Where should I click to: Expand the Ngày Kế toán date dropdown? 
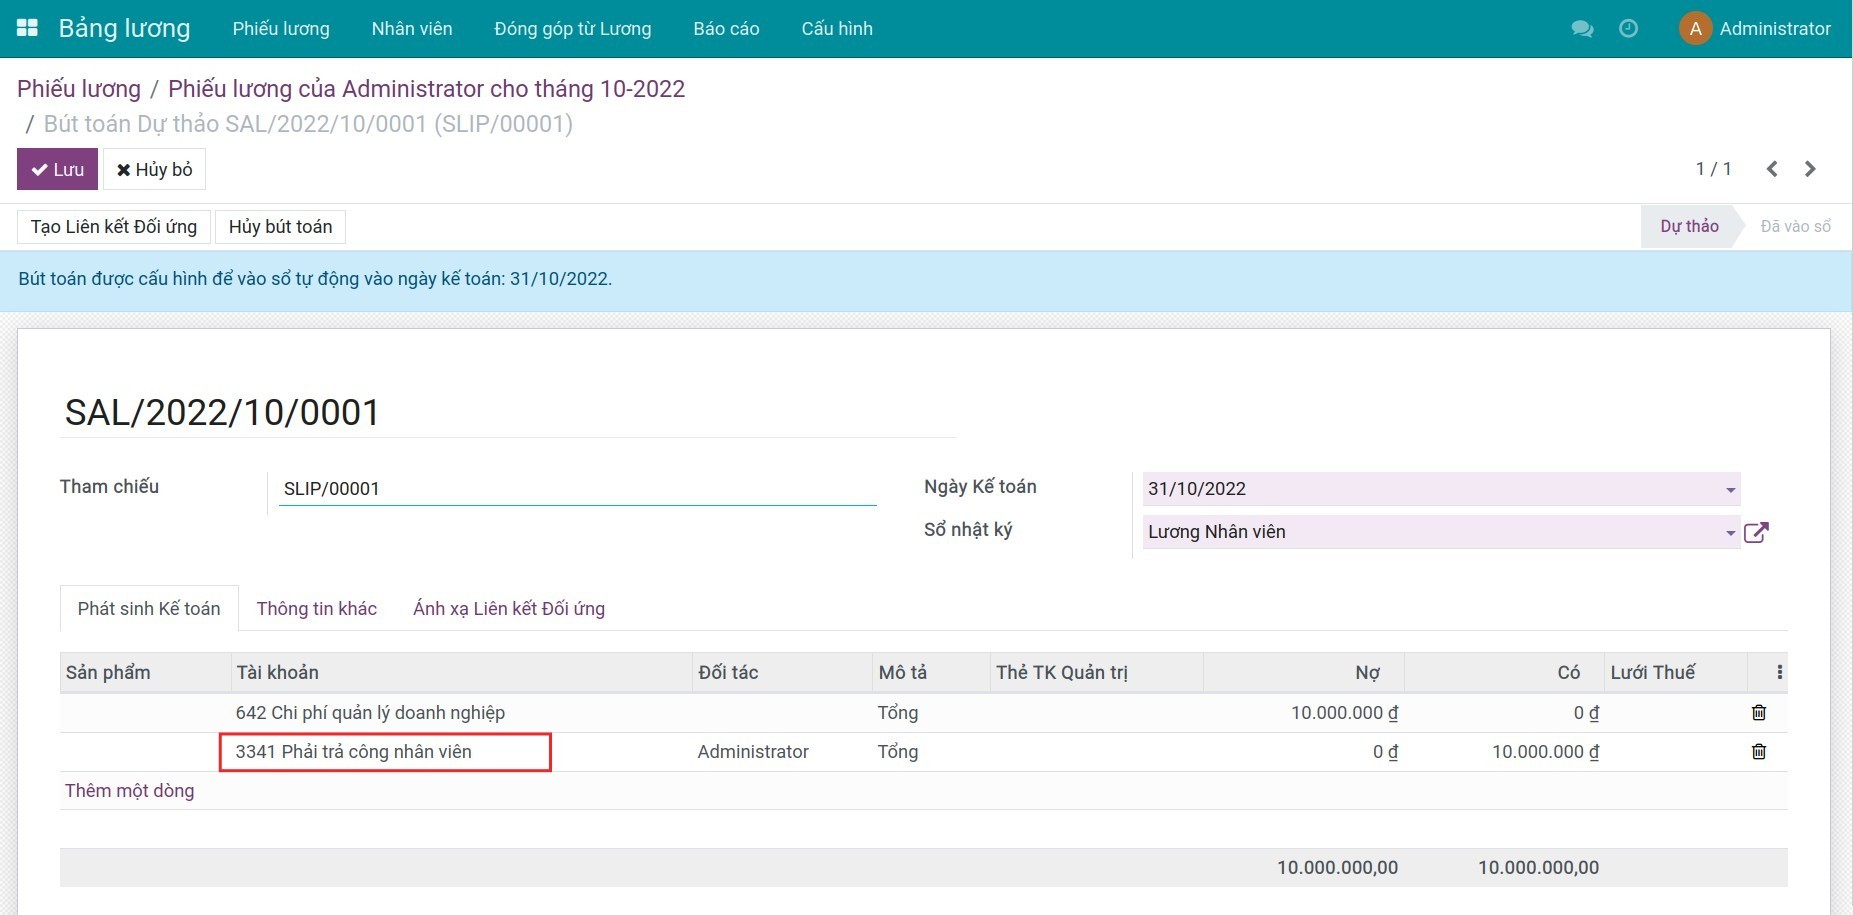point(1730,489)
